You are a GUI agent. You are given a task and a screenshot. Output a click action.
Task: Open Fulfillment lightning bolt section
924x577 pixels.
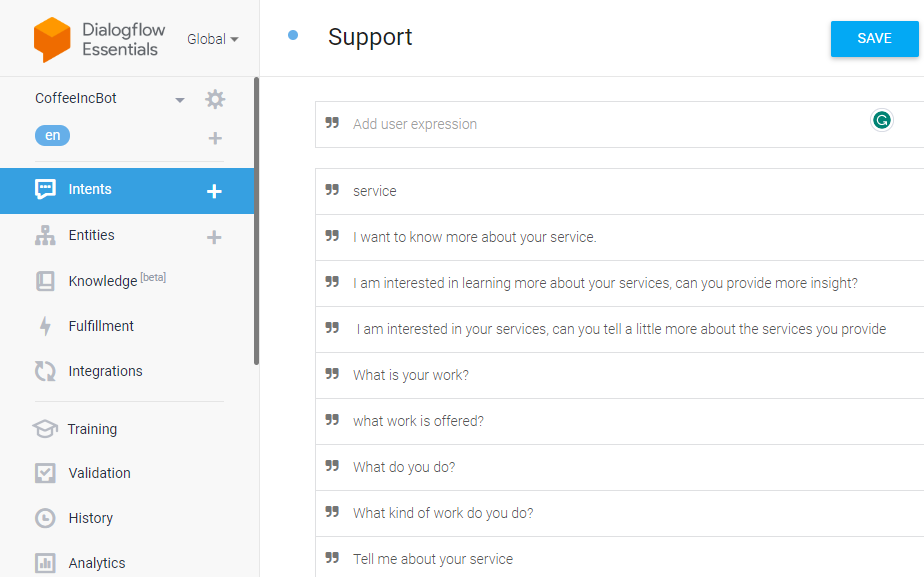click(x=45, y=326)
